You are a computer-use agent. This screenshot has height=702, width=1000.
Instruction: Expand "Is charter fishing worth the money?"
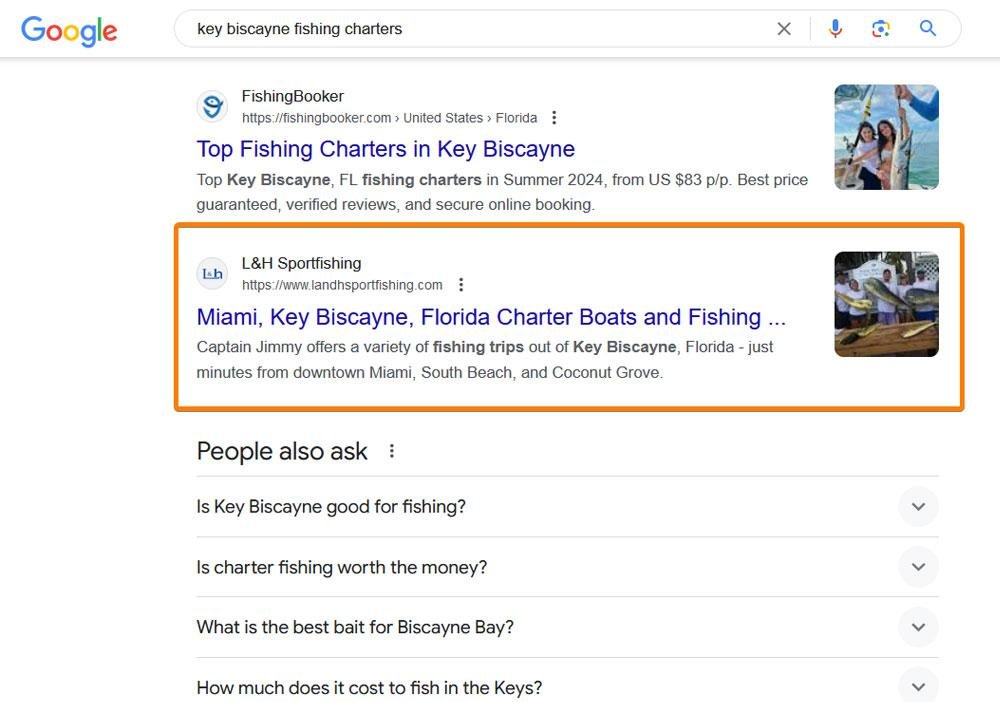click(x=918, y=567)
